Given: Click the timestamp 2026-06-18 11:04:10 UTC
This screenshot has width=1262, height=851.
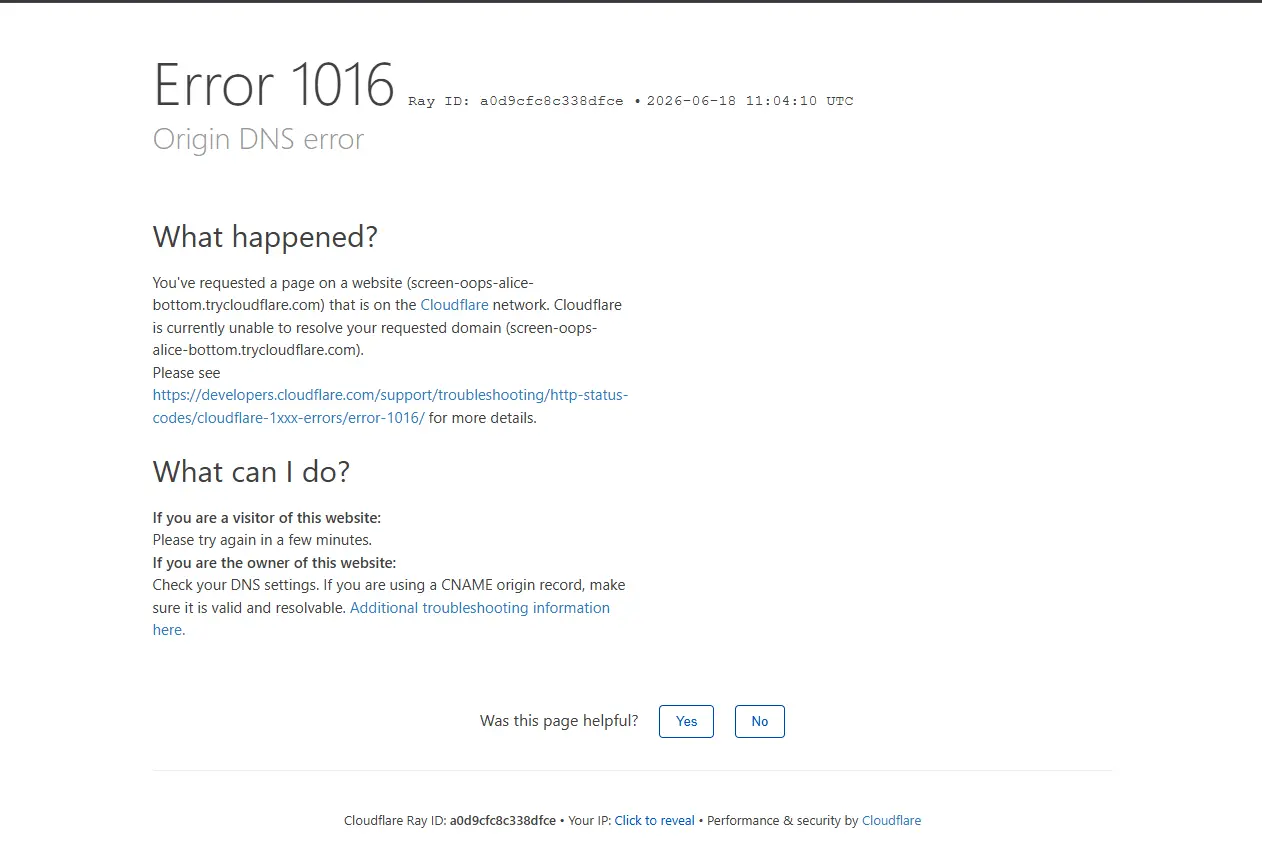Looking at the screenshot, I should tap(750, 101).
